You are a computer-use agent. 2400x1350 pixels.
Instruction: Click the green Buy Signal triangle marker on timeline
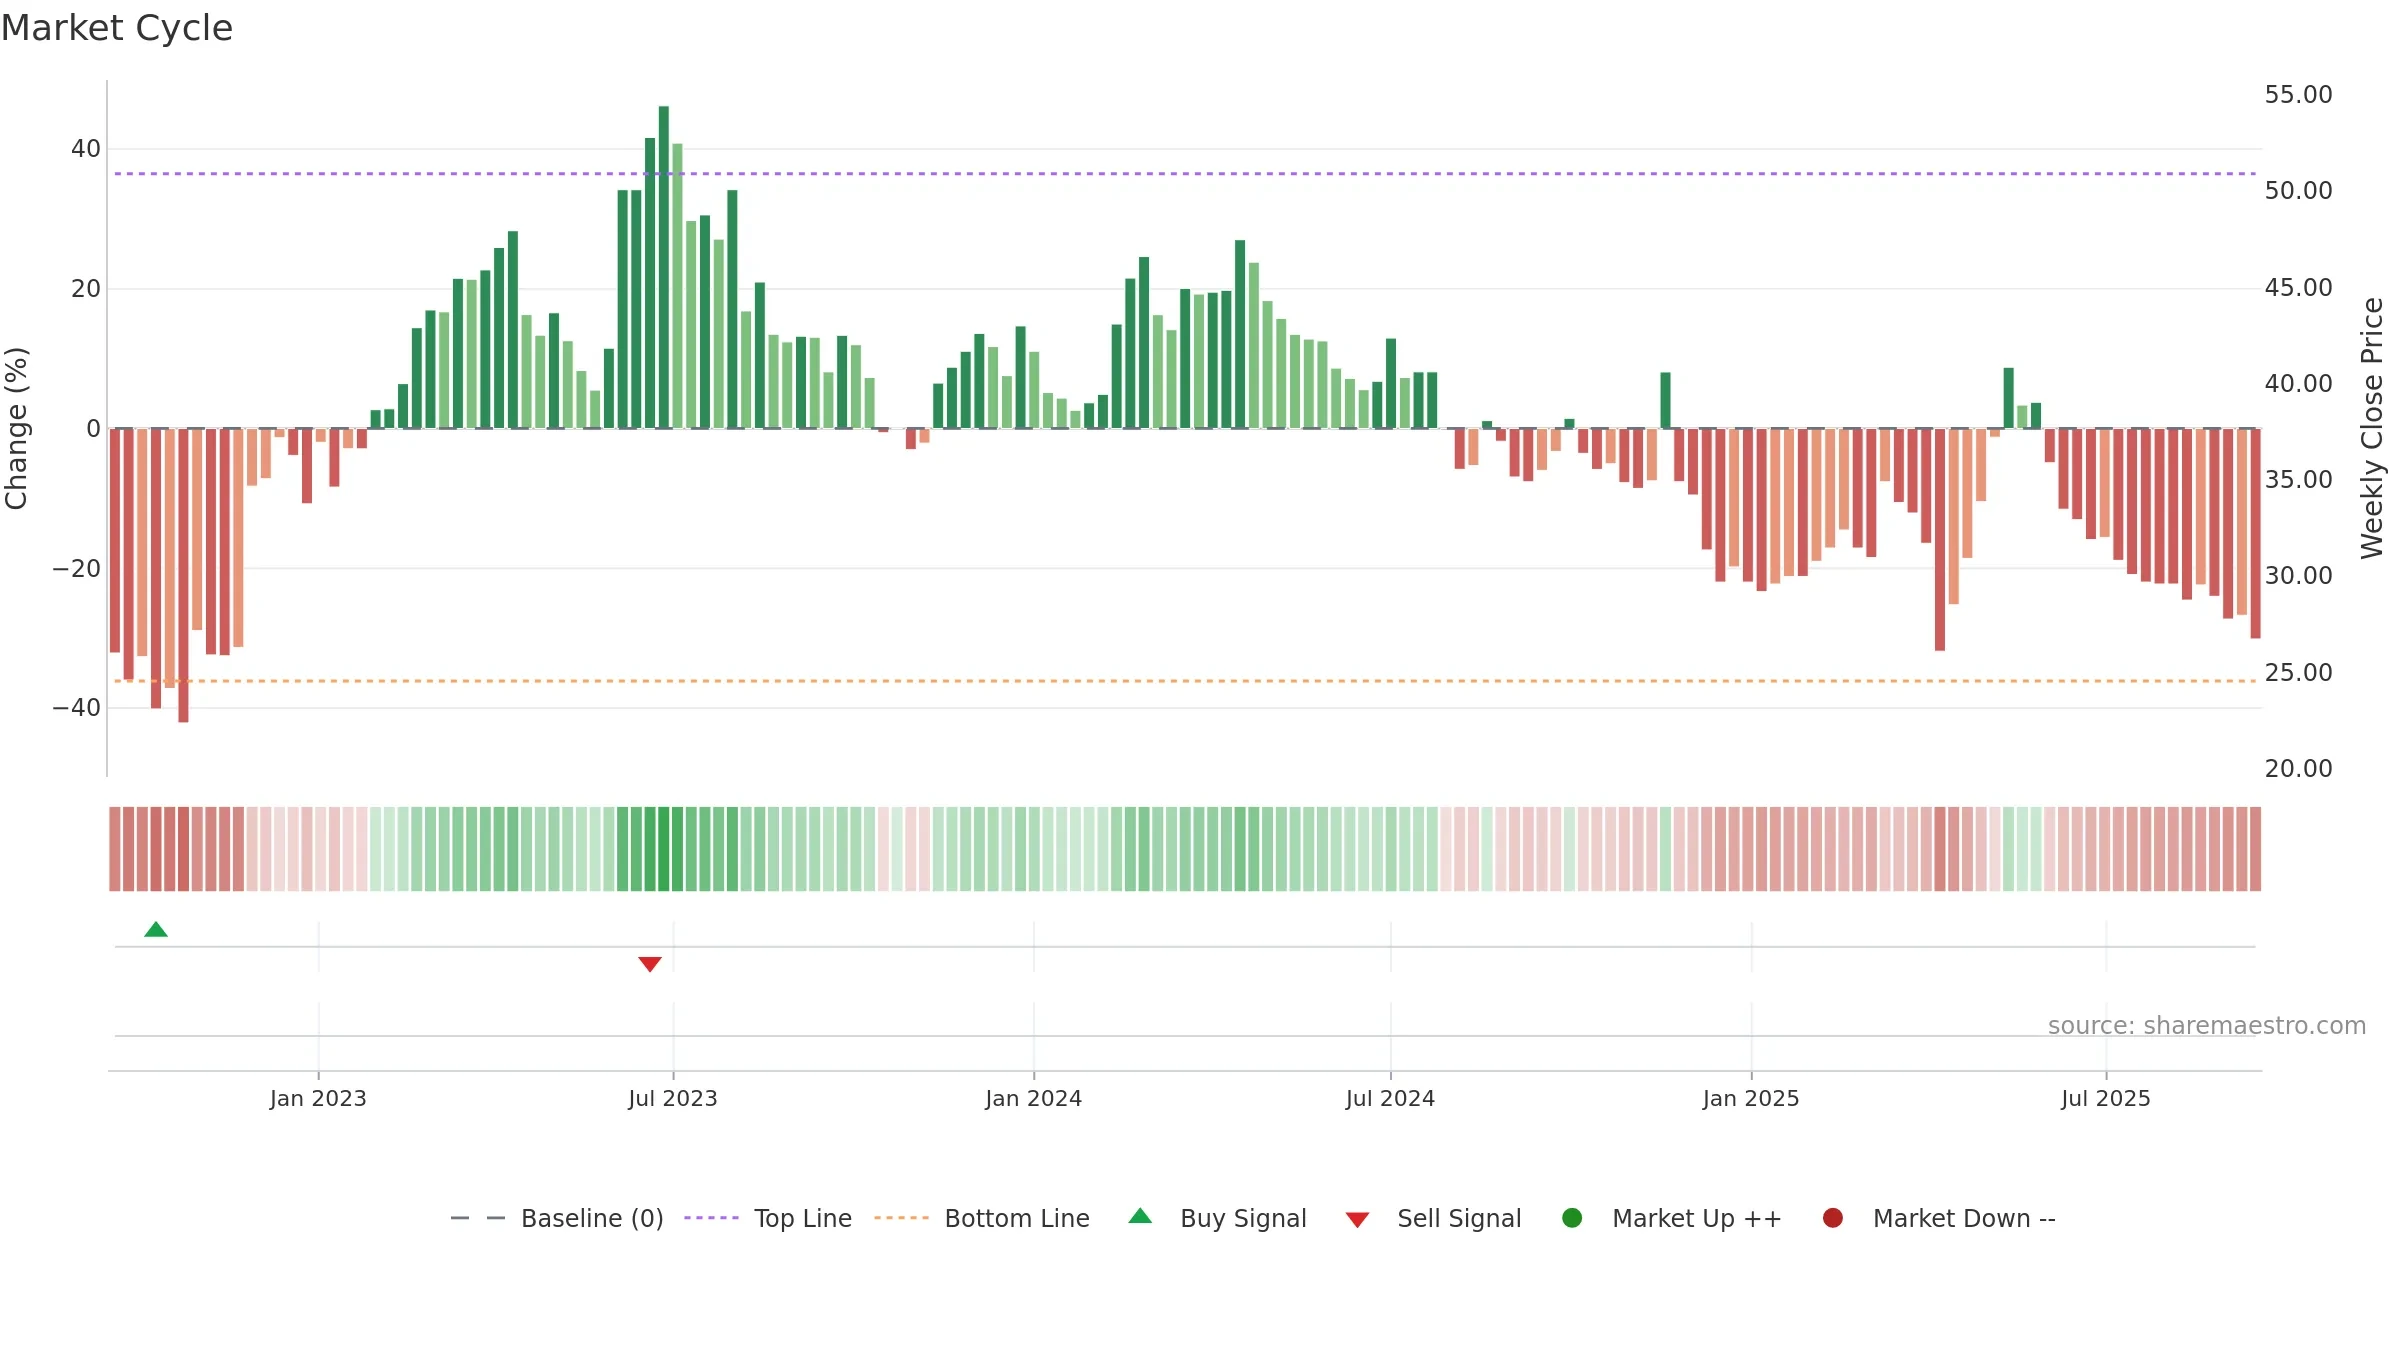(156, 929)
